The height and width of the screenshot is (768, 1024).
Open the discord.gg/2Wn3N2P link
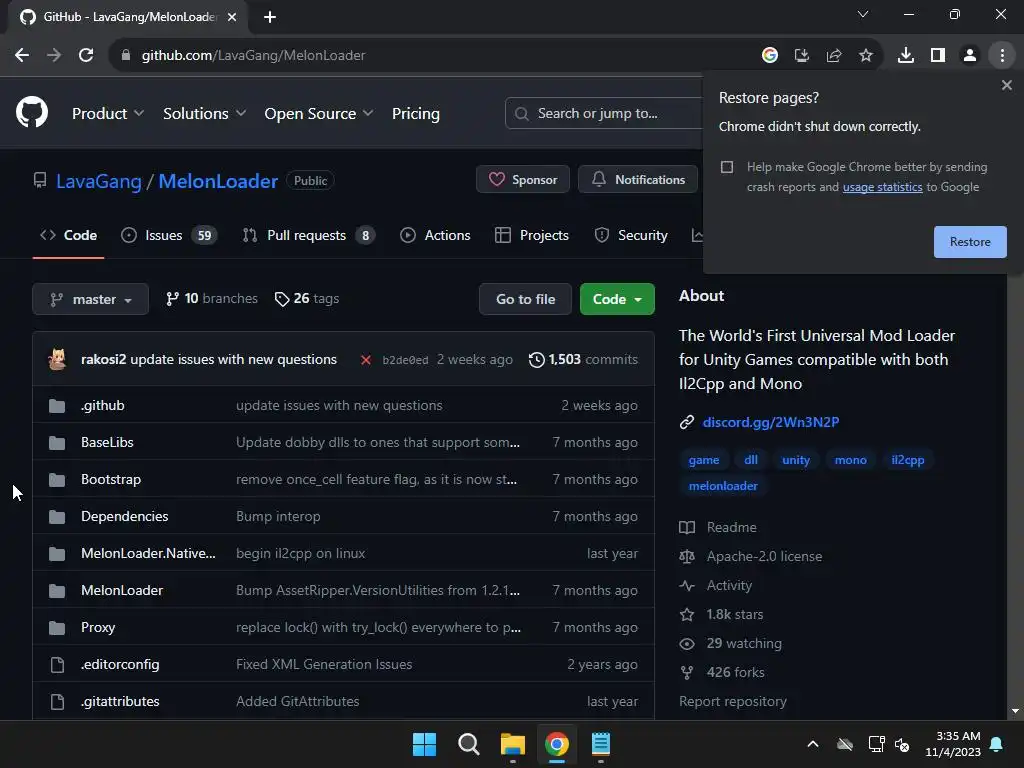coord(771,422)
